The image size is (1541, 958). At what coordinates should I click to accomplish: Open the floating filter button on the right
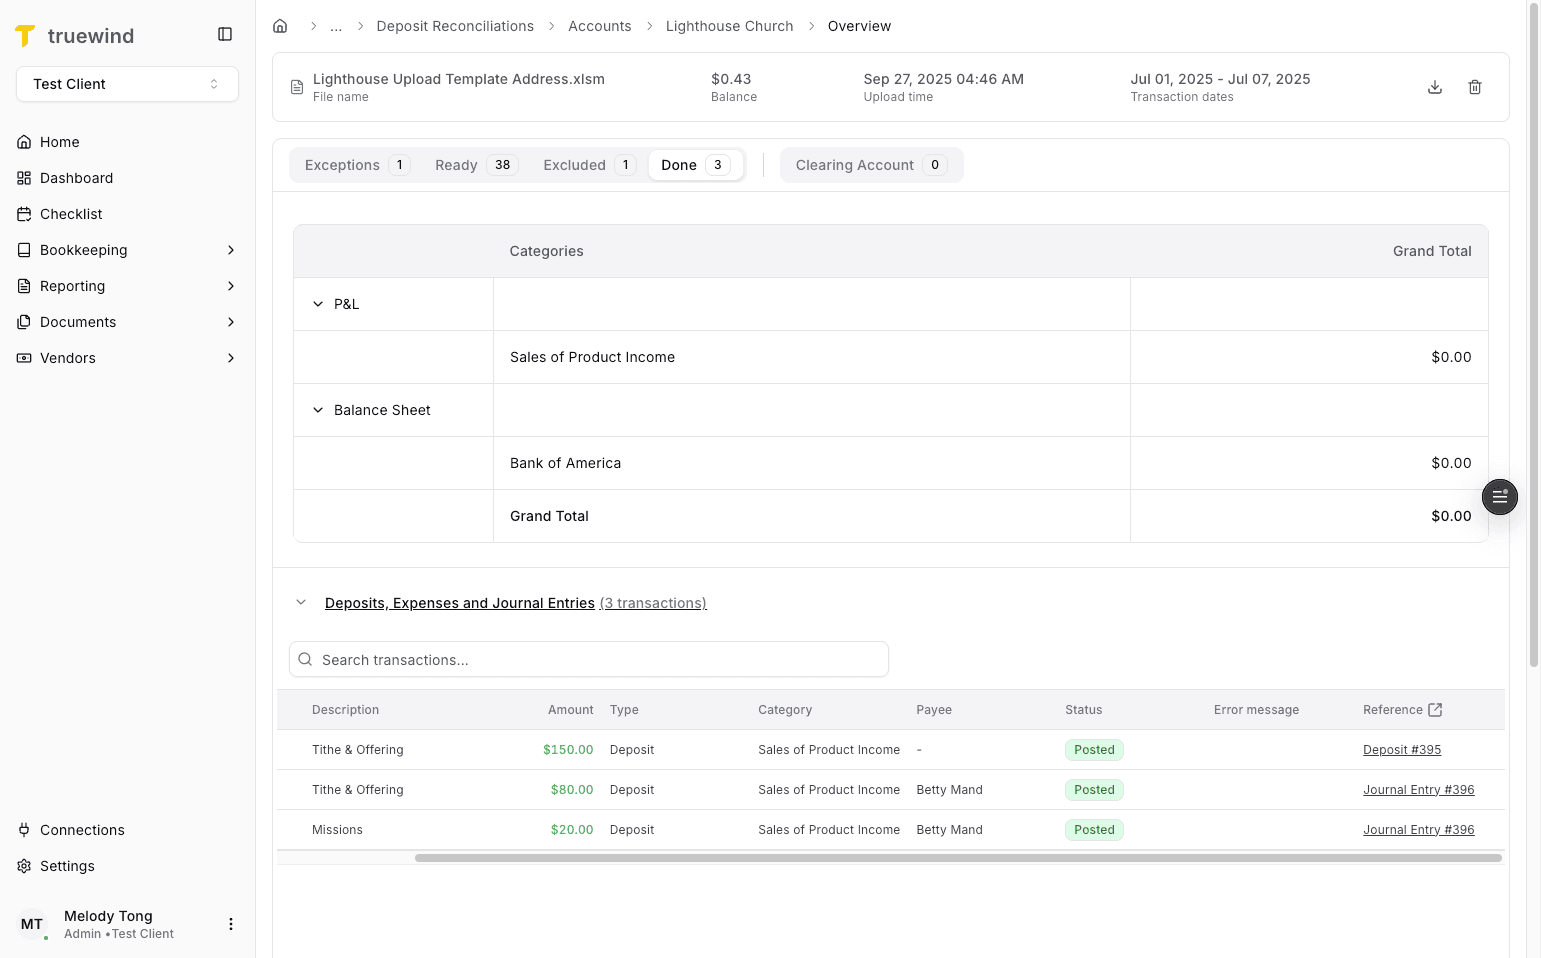click(x=1499, y=496)
